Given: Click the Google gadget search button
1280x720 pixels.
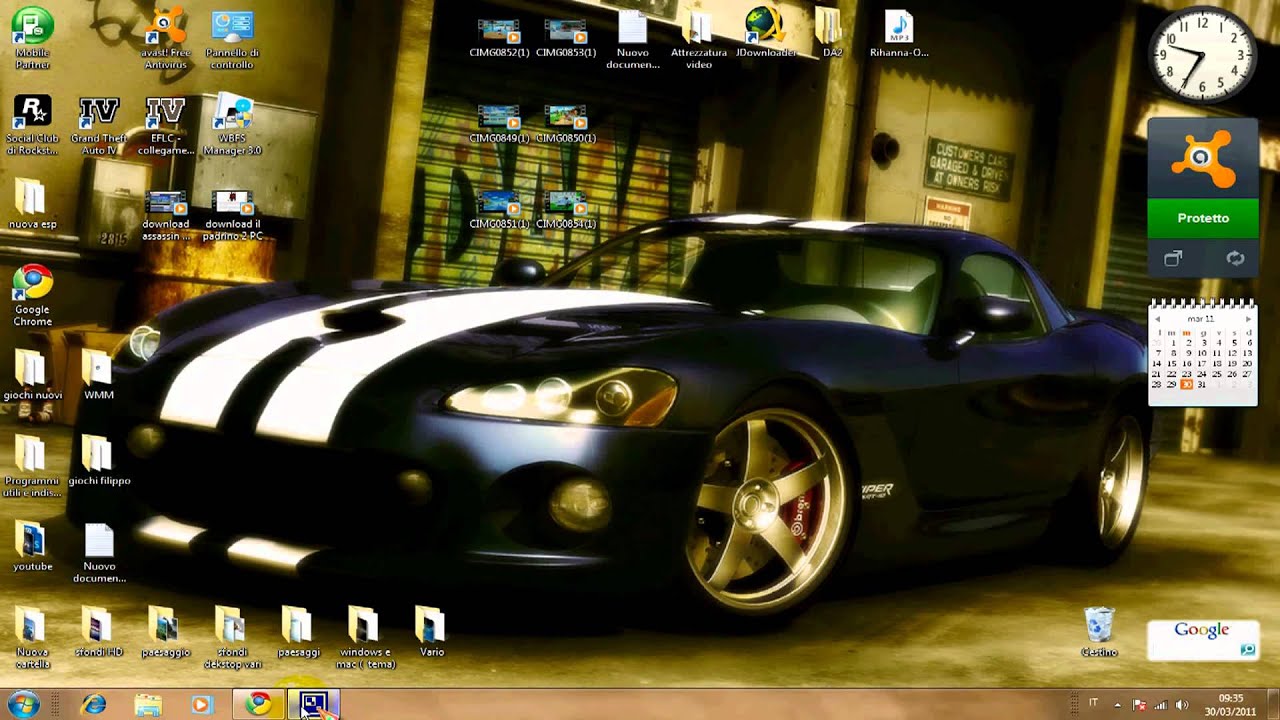Looking at the screenshot, I should (x=1248, y=649).
